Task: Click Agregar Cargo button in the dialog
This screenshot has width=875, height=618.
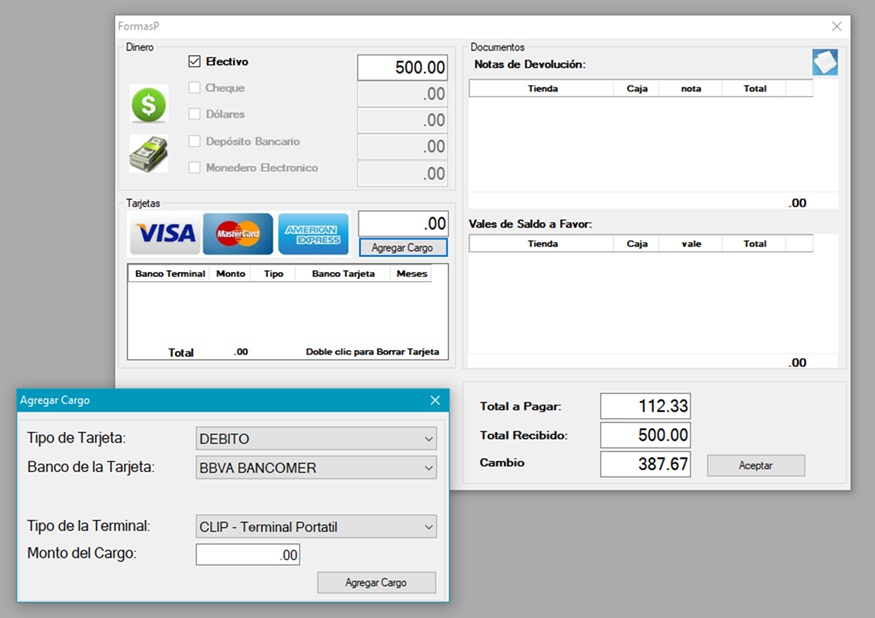Action: (x=376, y=582)
